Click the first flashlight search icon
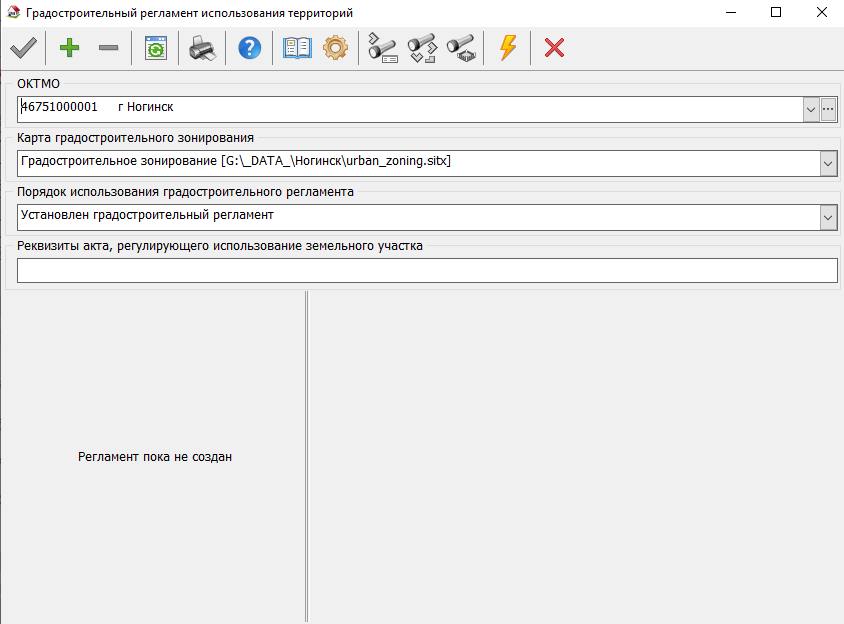The image size is (844, 624). pos(383,48)
